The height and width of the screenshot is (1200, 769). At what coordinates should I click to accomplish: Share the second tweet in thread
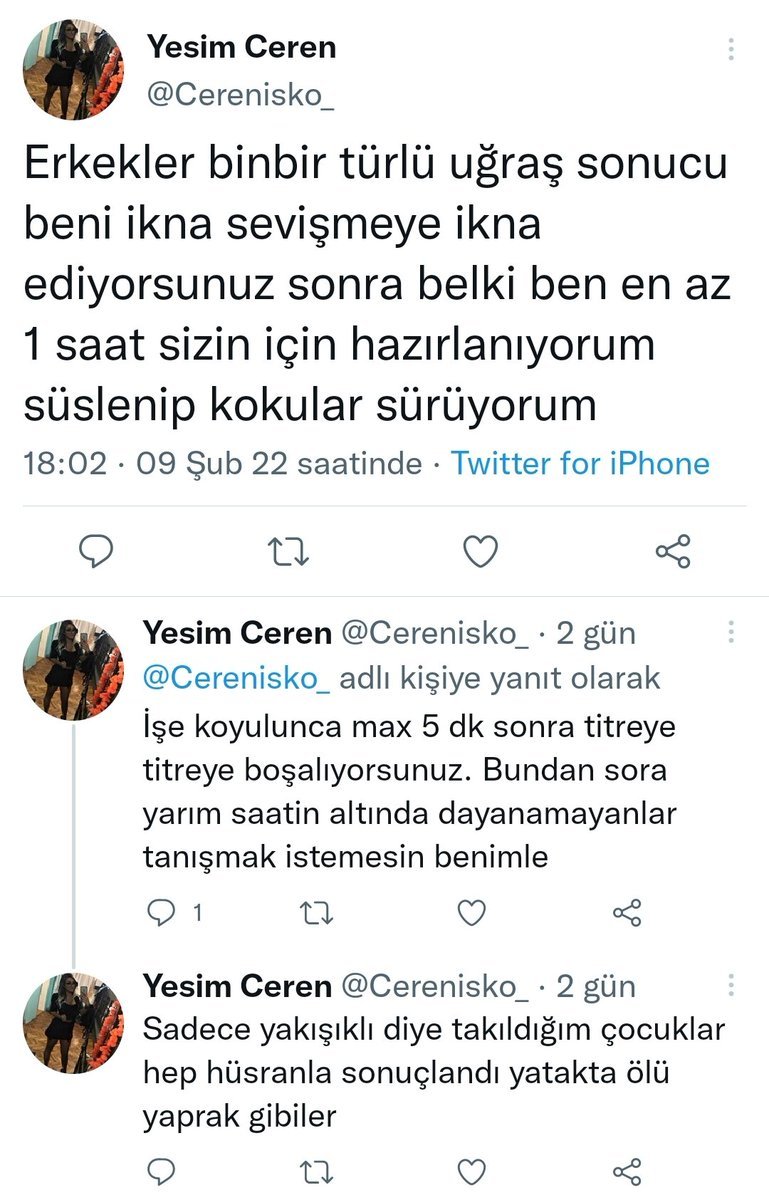627,912
